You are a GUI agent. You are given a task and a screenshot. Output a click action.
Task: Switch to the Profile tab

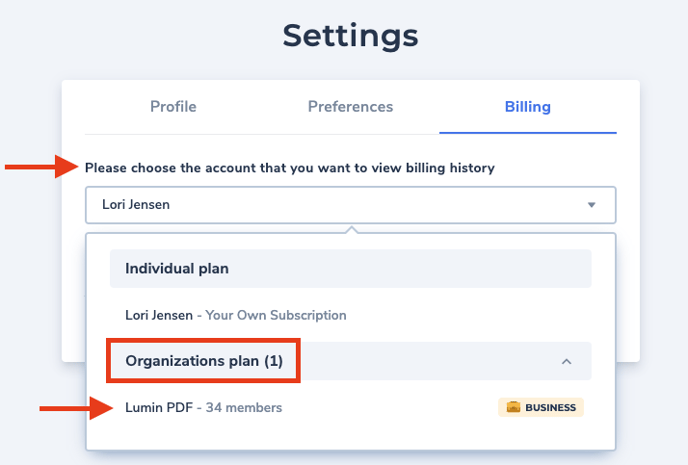(173, 107)
